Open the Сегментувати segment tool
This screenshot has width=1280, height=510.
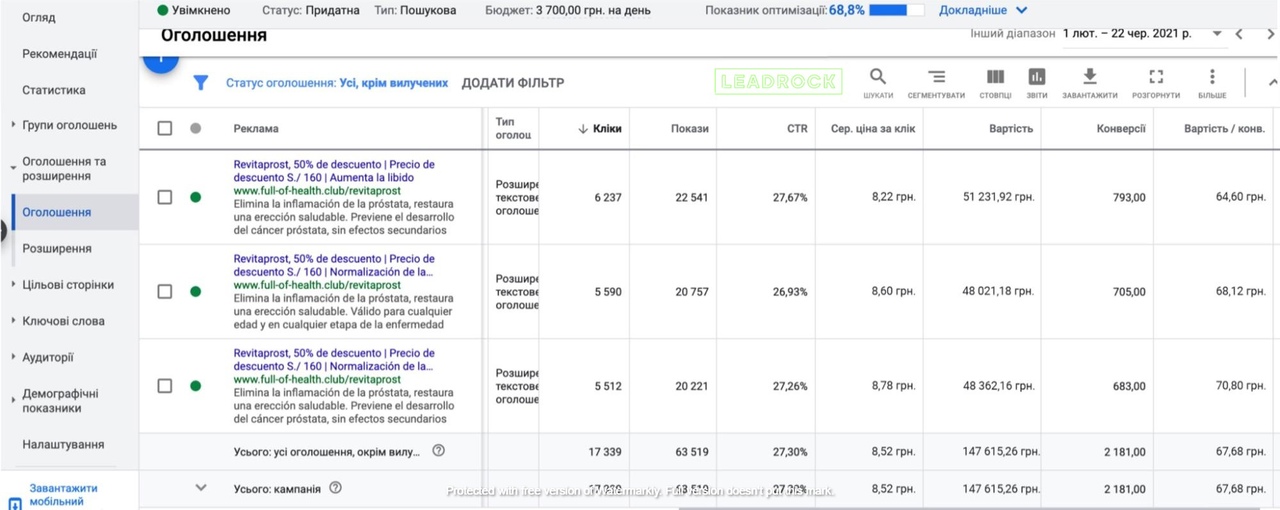click(936, 83)
